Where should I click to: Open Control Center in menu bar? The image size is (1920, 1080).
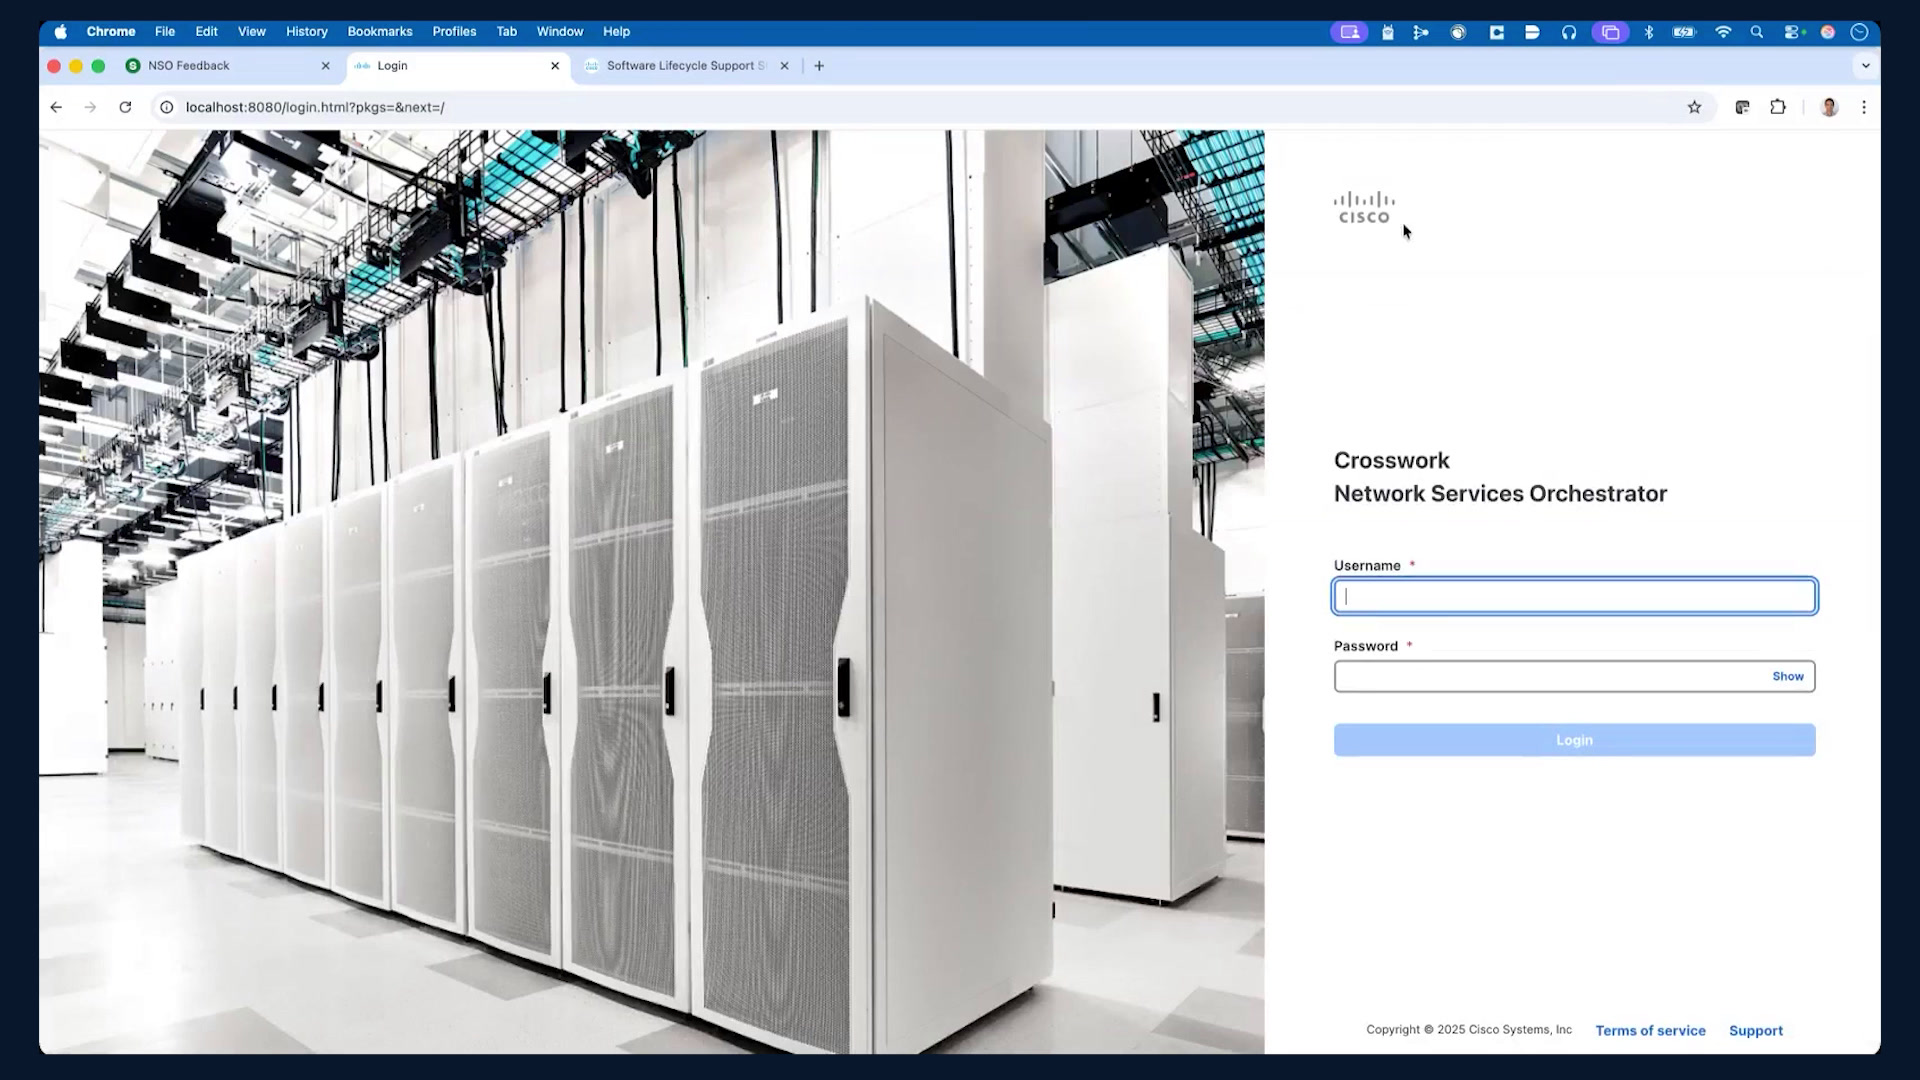tap(1794, 32)
